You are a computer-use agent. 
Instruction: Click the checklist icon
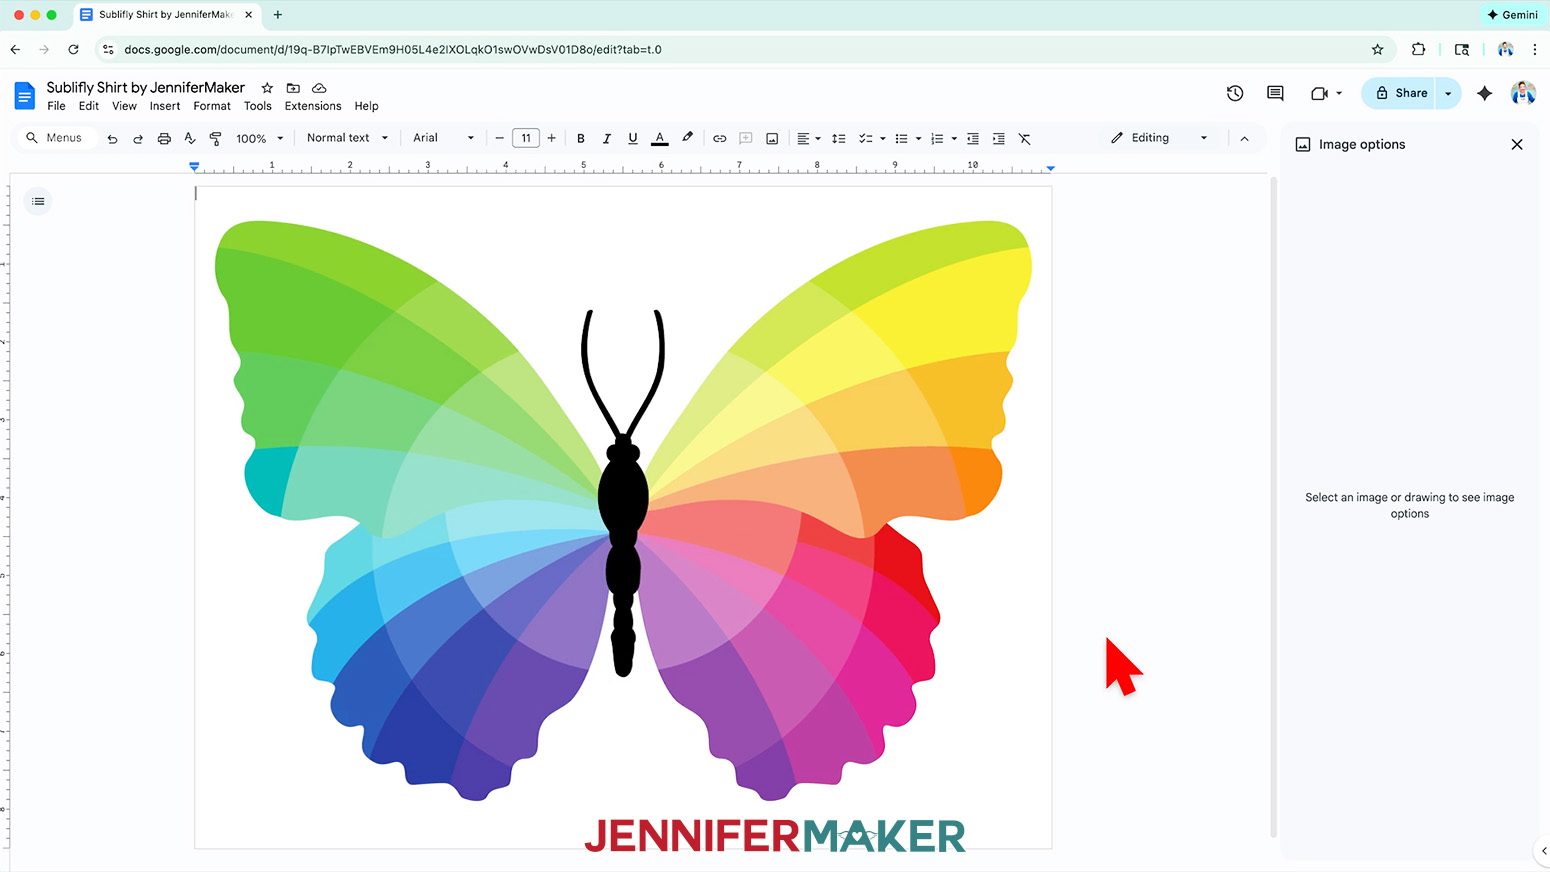[x=865, y=139]
